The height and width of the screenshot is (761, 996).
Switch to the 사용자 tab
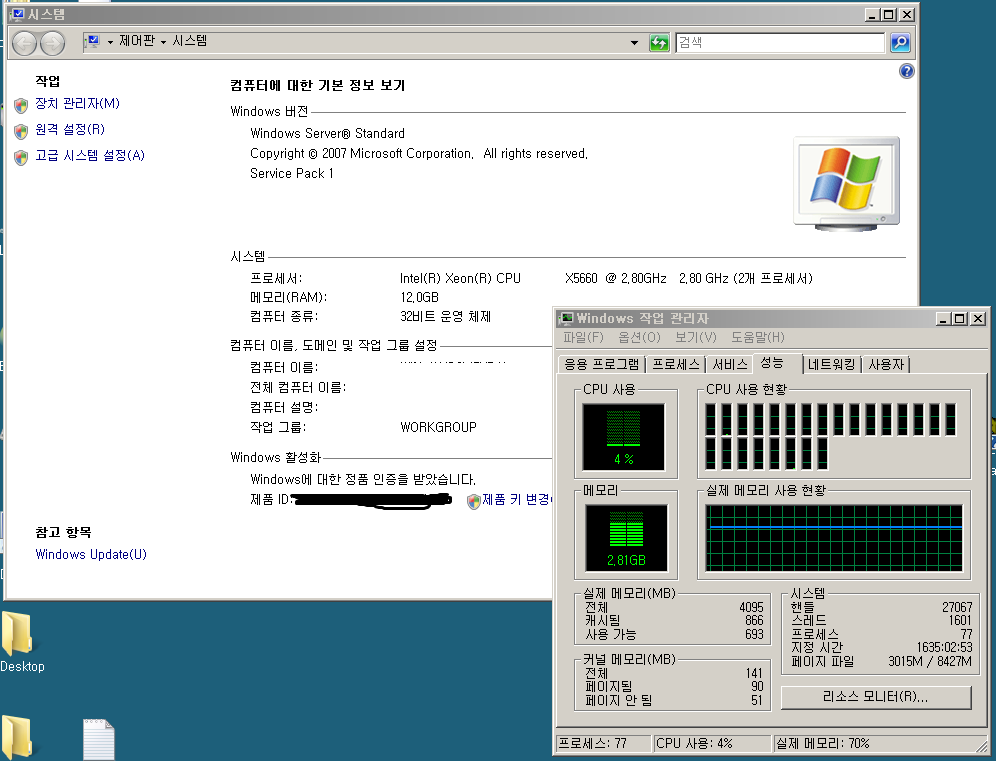click(885, 365)
